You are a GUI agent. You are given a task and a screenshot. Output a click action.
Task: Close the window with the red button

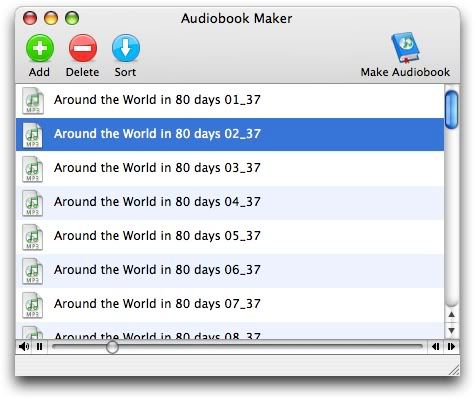click(x=30, y=18)
